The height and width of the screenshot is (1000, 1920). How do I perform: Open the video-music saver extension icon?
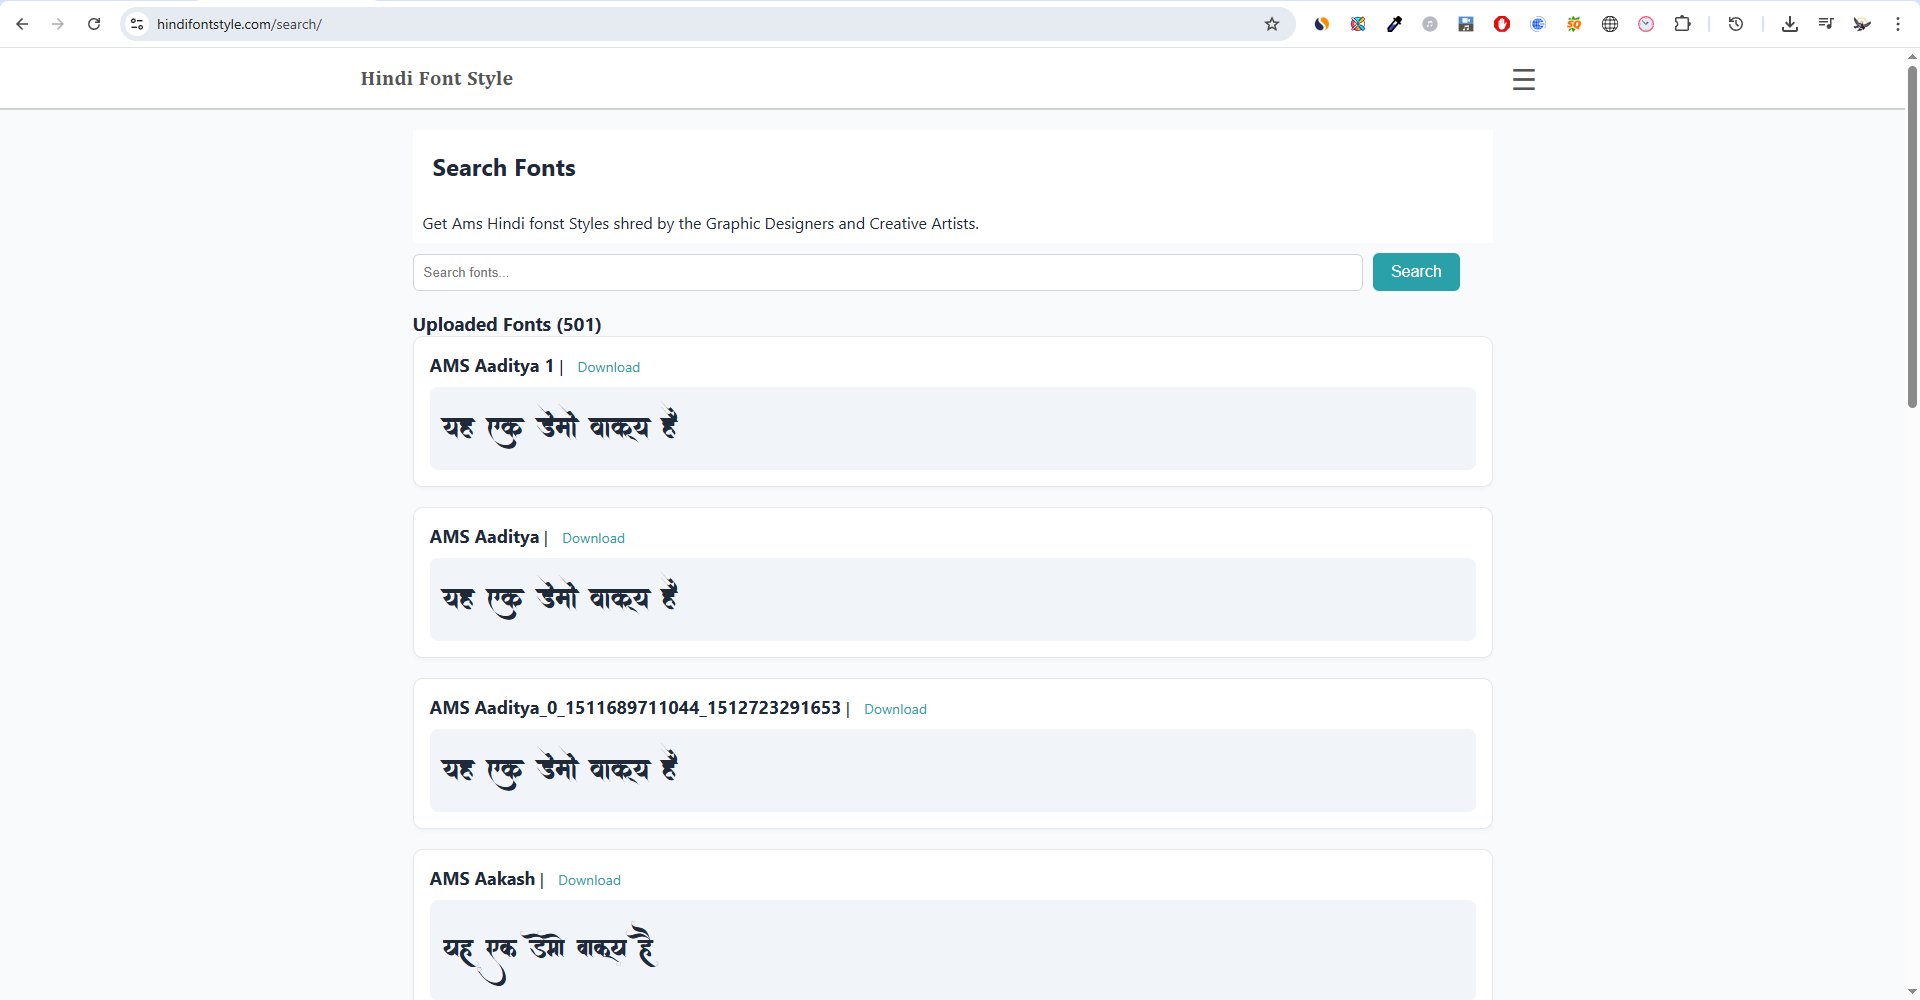tap(1466, 24)
